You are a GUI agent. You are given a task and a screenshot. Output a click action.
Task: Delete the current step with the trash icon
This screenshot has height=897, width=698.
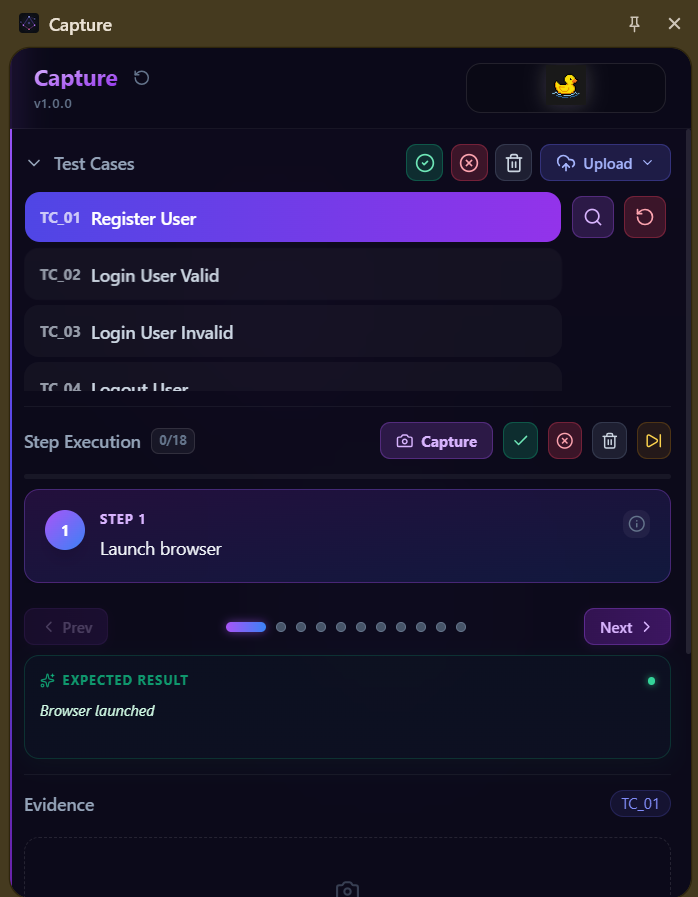(609, 440)
